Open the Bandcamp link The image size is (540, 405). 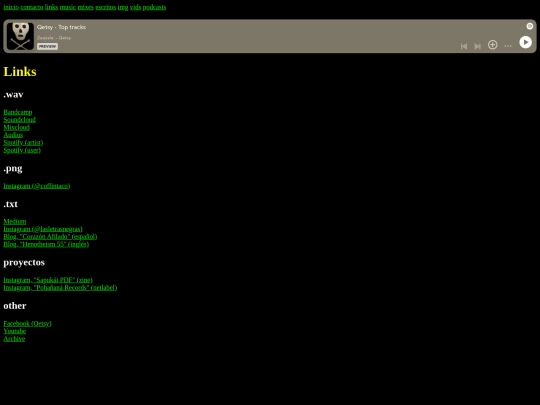(x=18, y=112)
